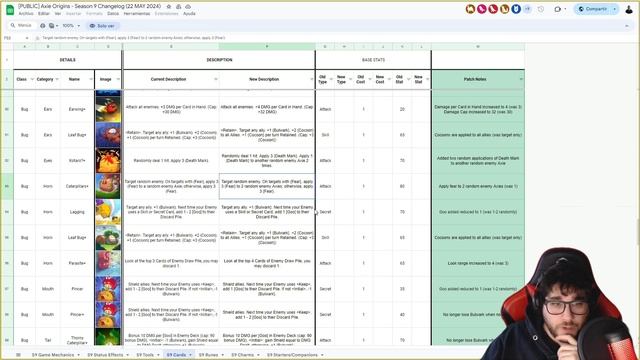Screen dimensions: 640x360
Task: Show additional collaborators +7 badge
Action: 527,9
